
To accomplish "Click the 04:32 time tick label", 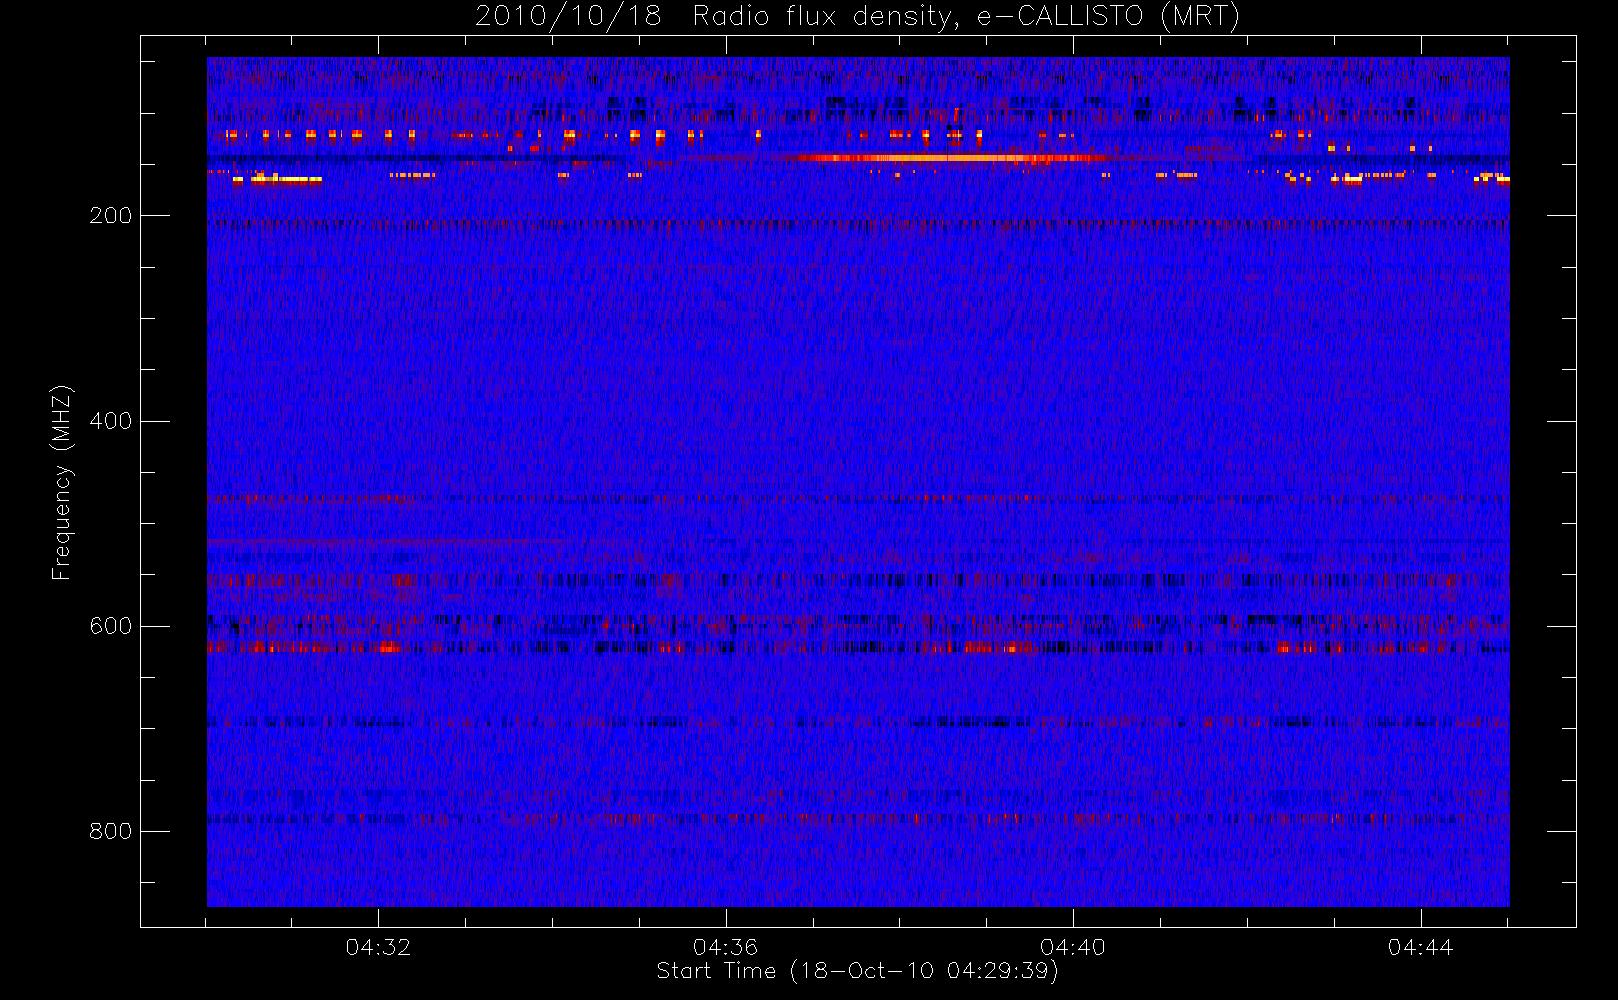I will pos(378,947).
